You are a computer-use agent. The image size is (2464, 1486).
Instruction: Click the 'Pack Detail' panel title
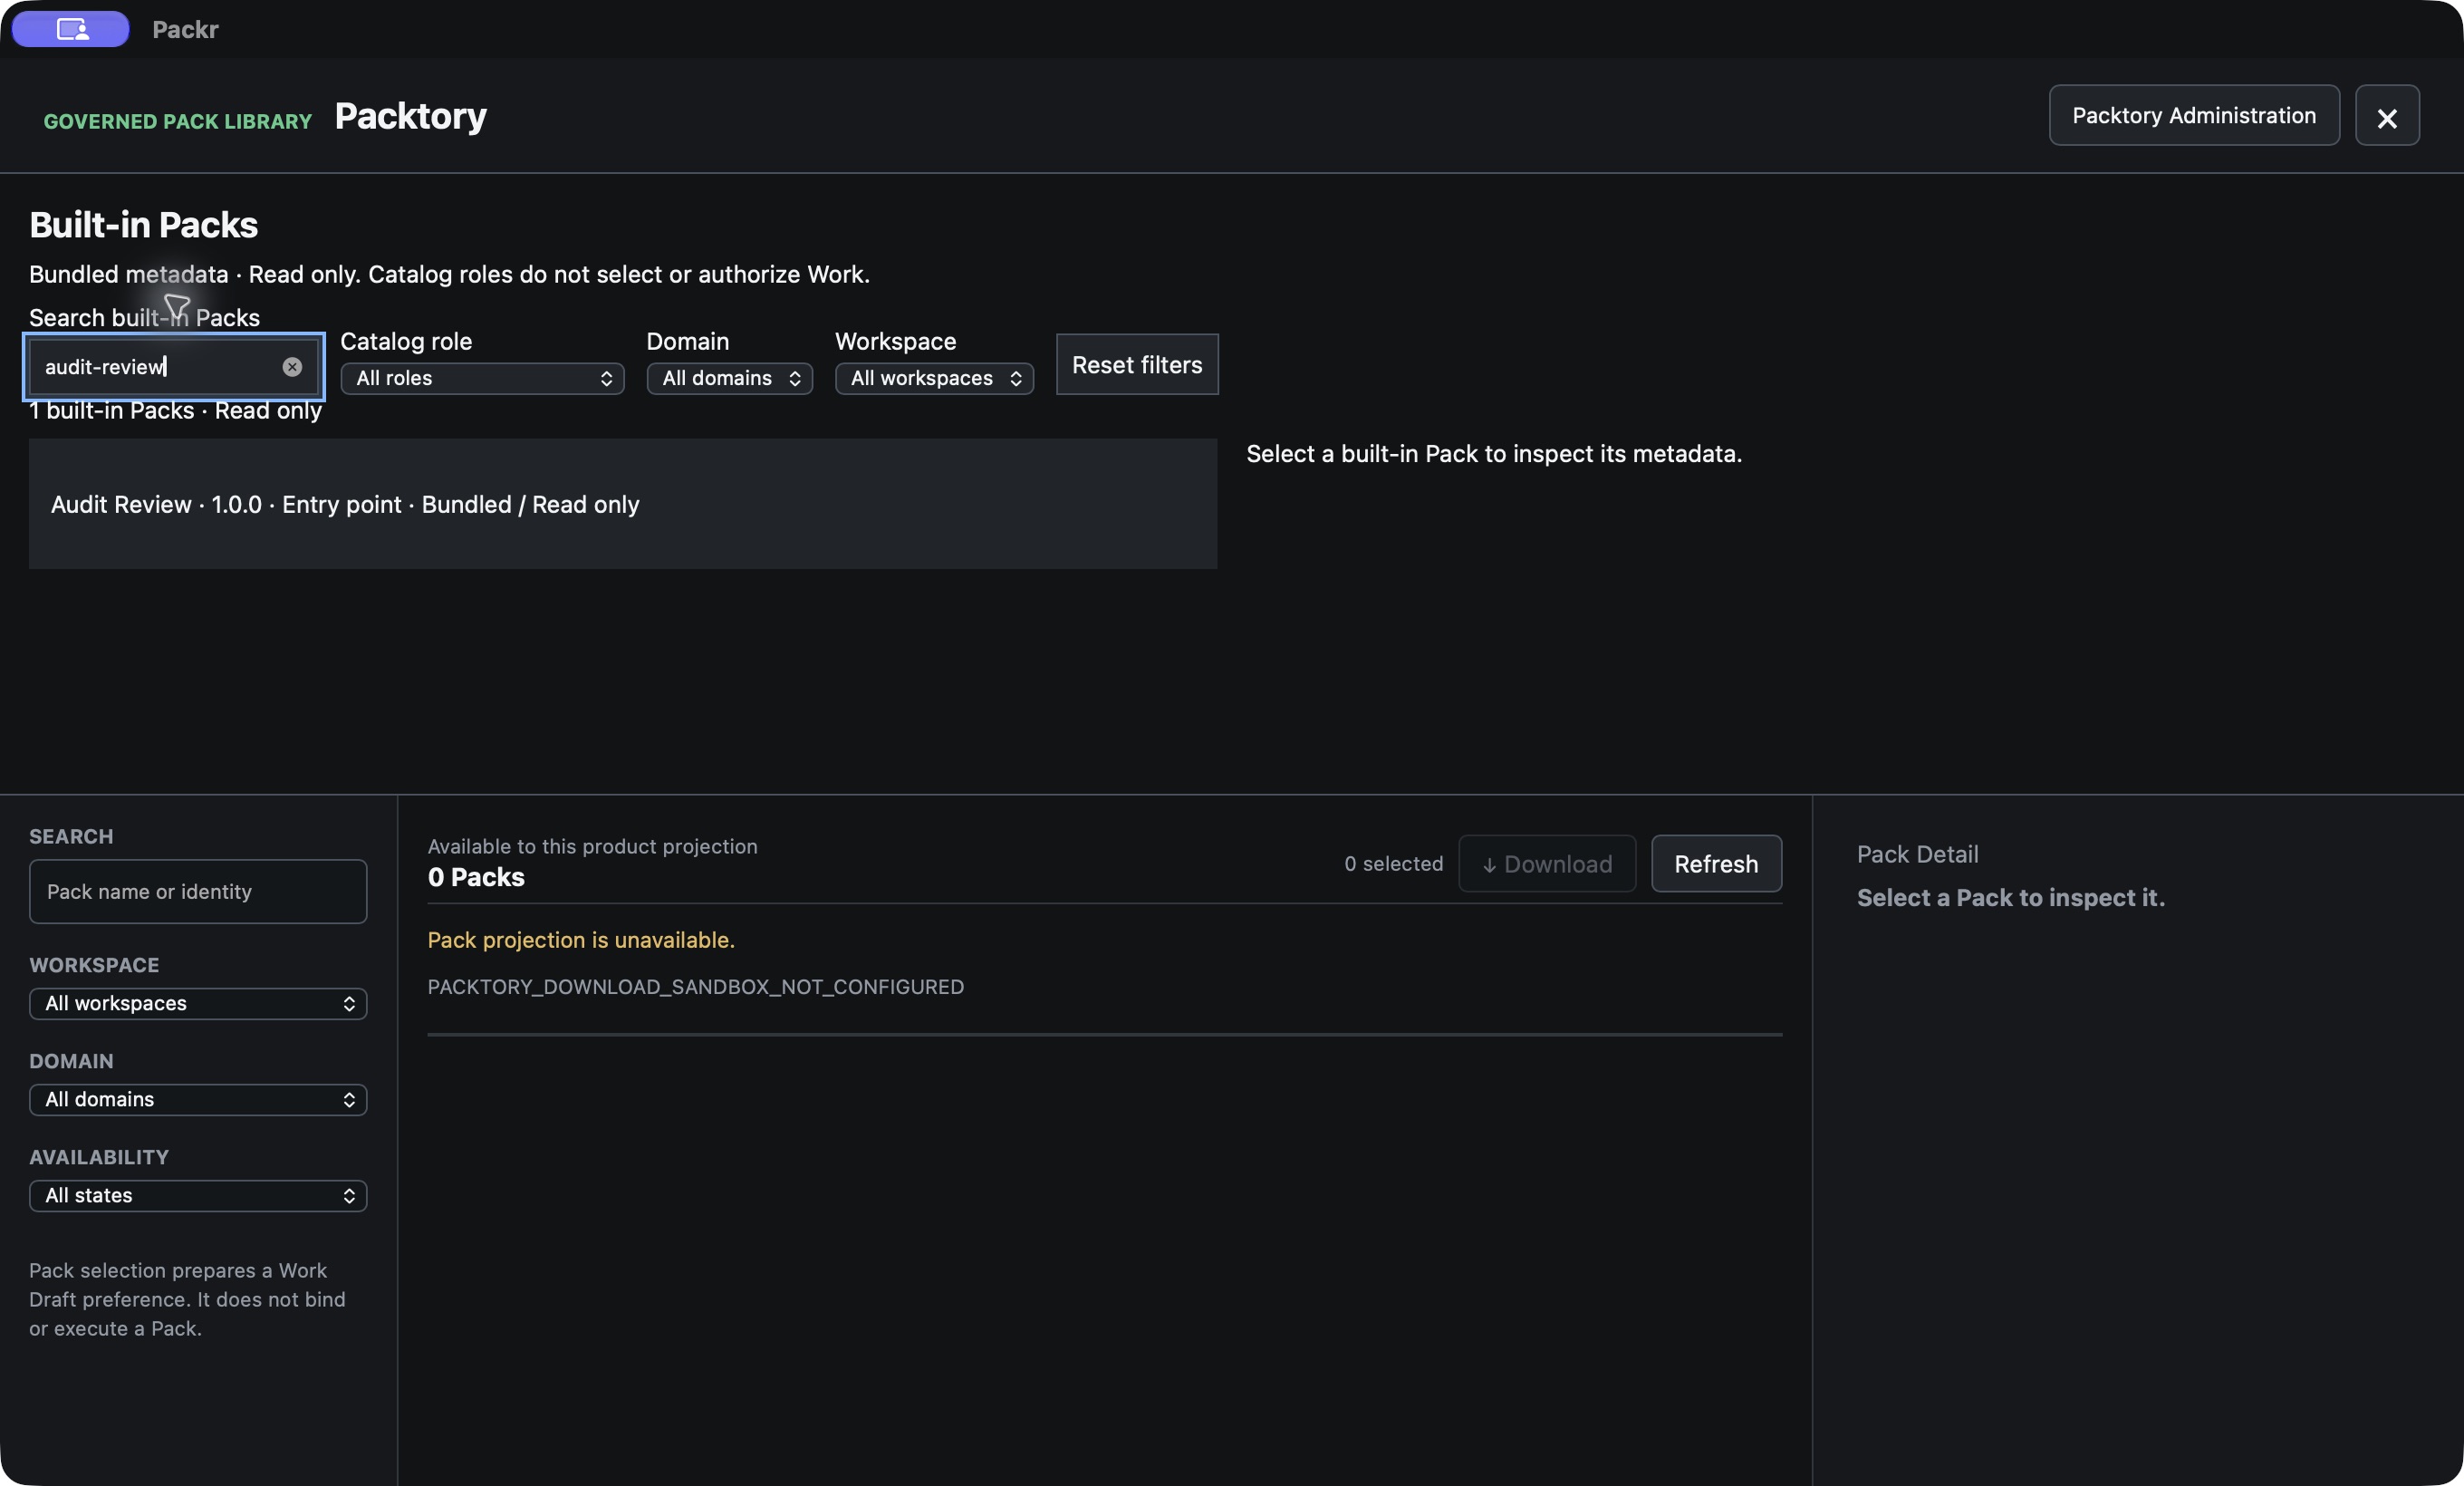pyautogui.click(x=1917, y=854)
